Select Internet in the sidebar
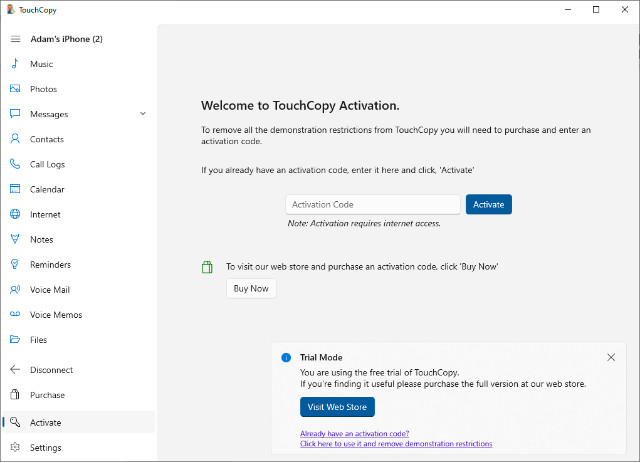Viewport: 640px width, 463px height. [x=79, y=214]
